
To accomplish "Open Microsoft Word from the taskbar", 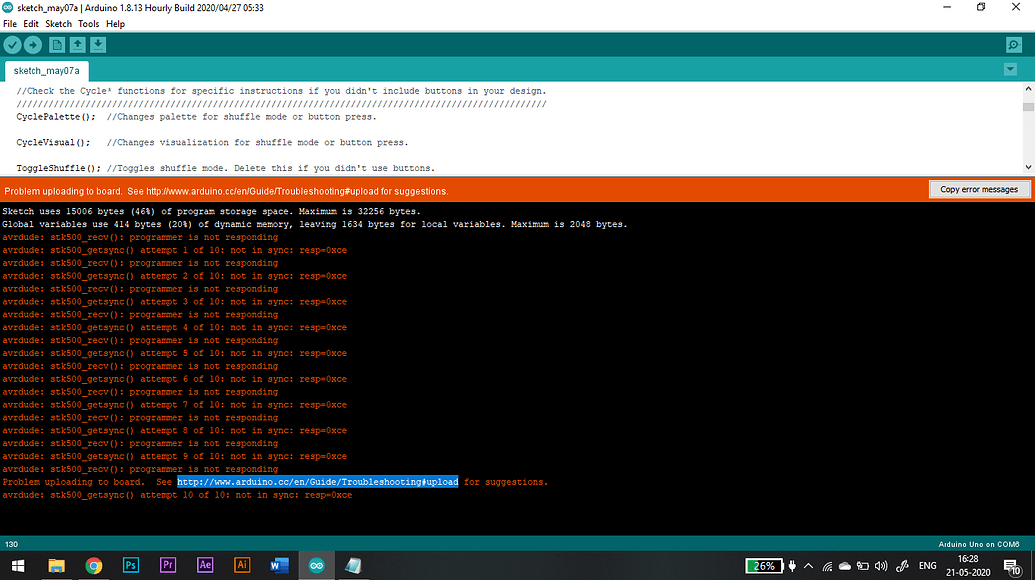I will [279, 565].
